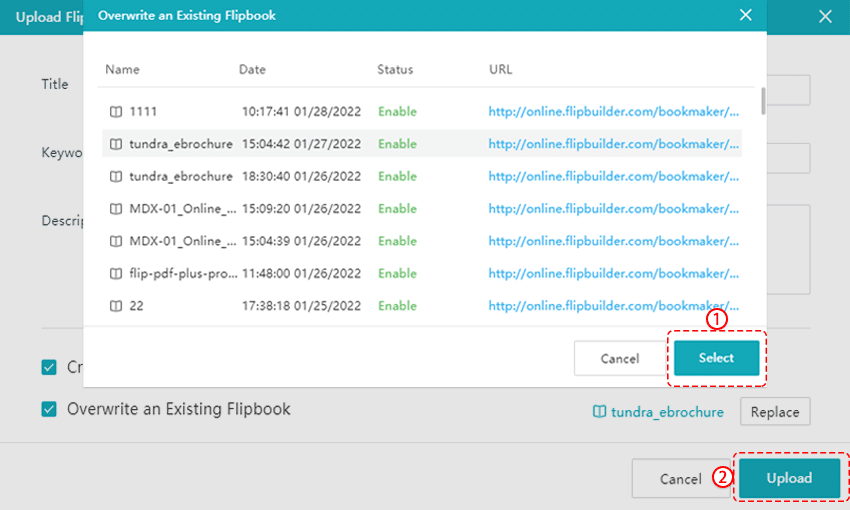The height and width of the screenshot is (510, 850).
Task: Toggle the checkbox above Overwrite an Existing Flipbook
Action: pyautogui.click(x=49, y=367)
